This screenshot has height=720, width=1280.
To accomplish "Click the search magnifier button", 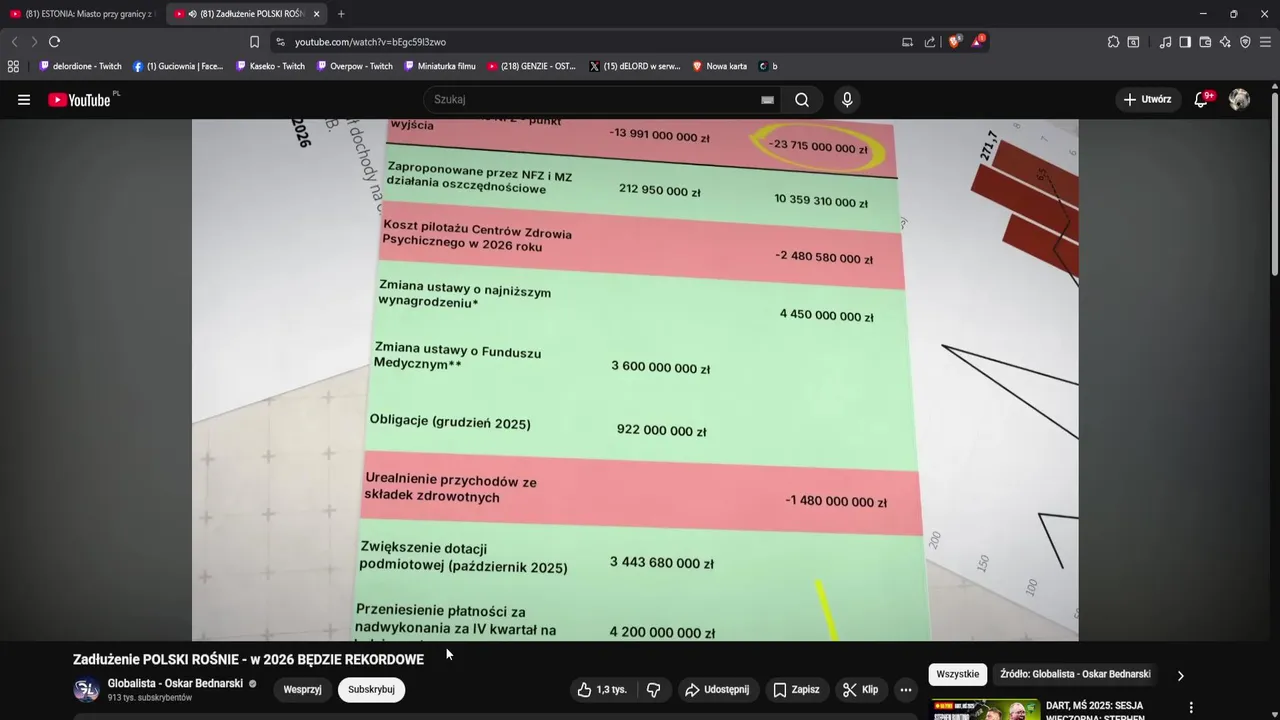I will pyautogui.click(x=802, y=100).
